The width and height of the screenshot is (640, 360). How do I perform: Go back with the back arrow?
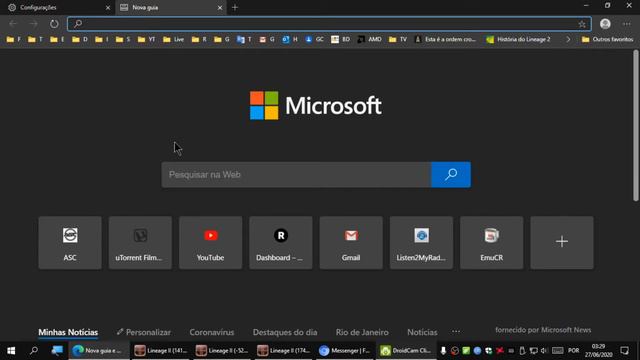click(x=13, y=24)
